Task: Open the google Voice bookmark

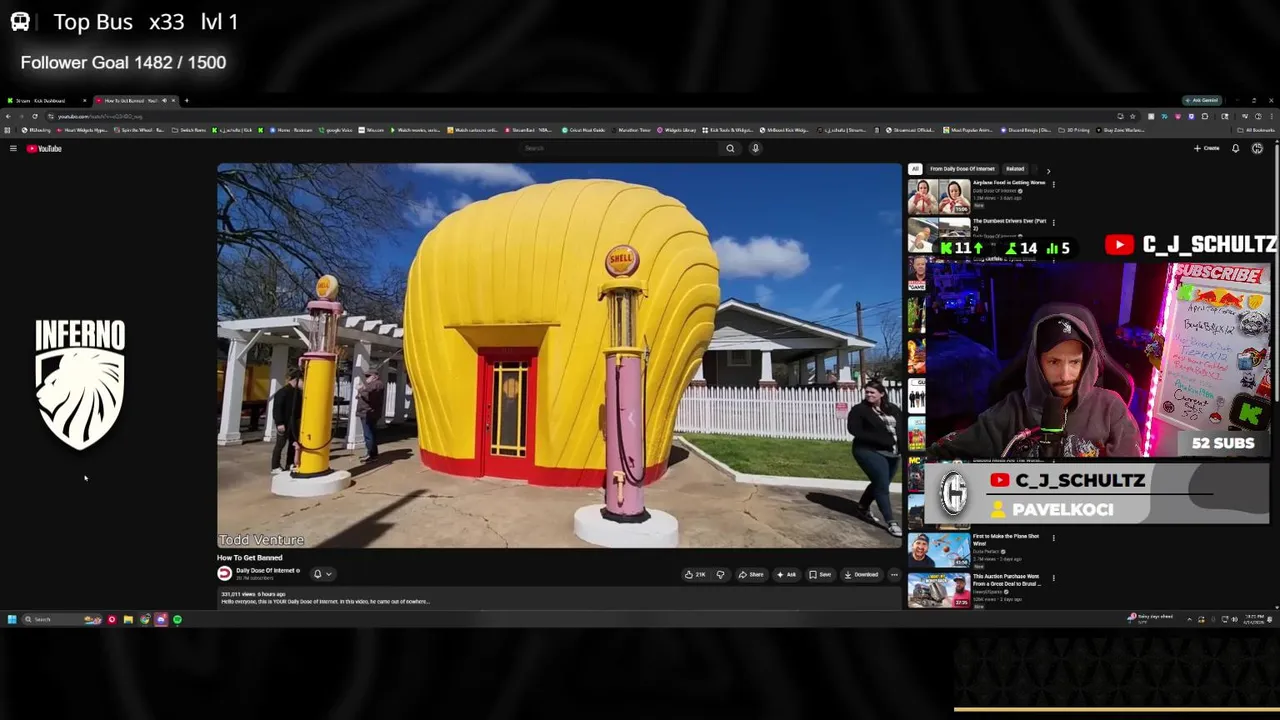Action: [x=335, y=130]
